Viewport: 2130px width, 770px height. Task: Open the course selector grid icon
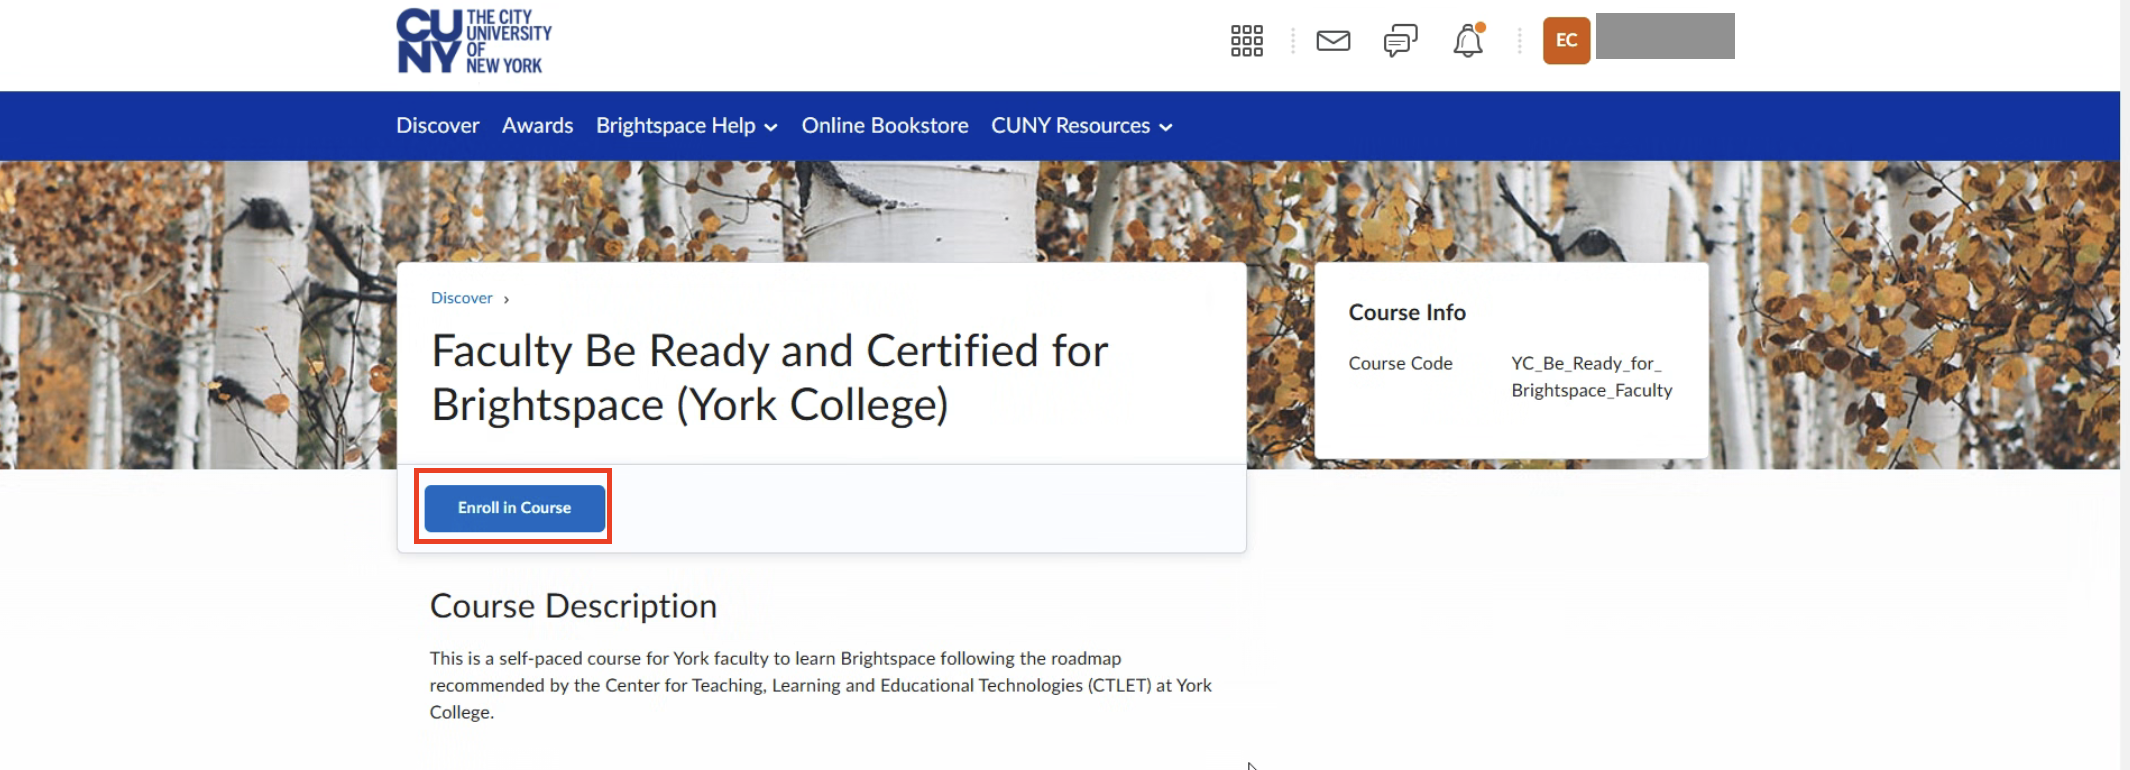[1246, 41]
